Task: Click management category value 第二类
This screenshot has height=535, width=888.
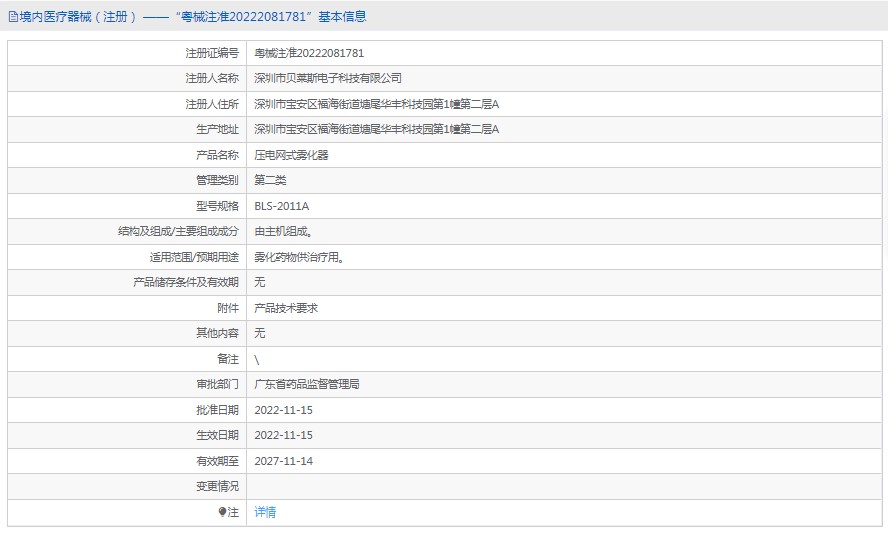Action: [270, 181]
